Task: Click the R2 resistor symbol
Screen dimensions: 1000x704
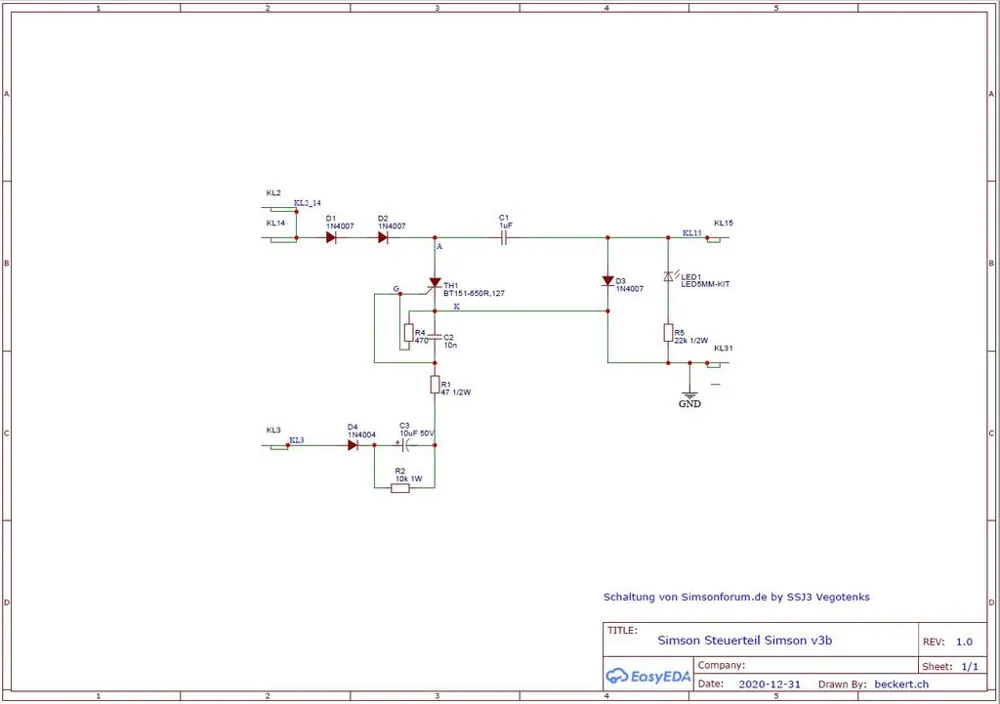Action: [x=400, y=488]
